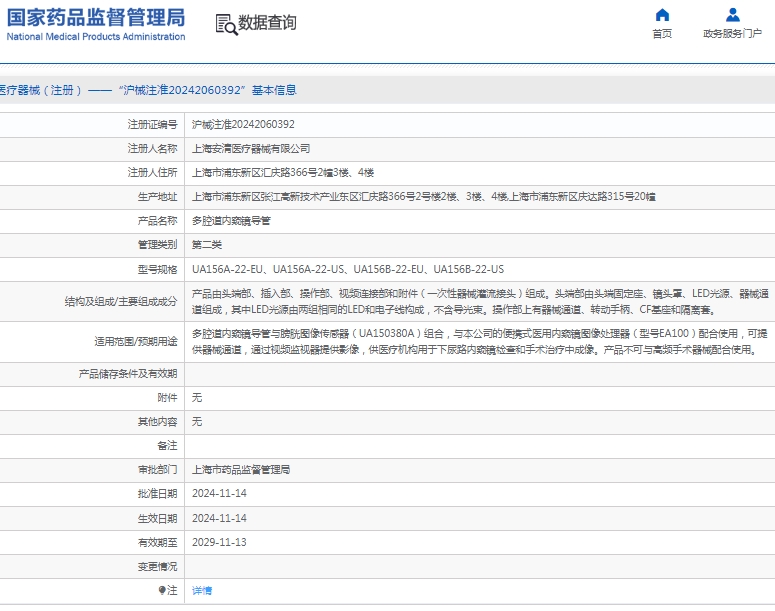
Task: Click the 数据查询 heading text
Action: (x=267, y=23)
